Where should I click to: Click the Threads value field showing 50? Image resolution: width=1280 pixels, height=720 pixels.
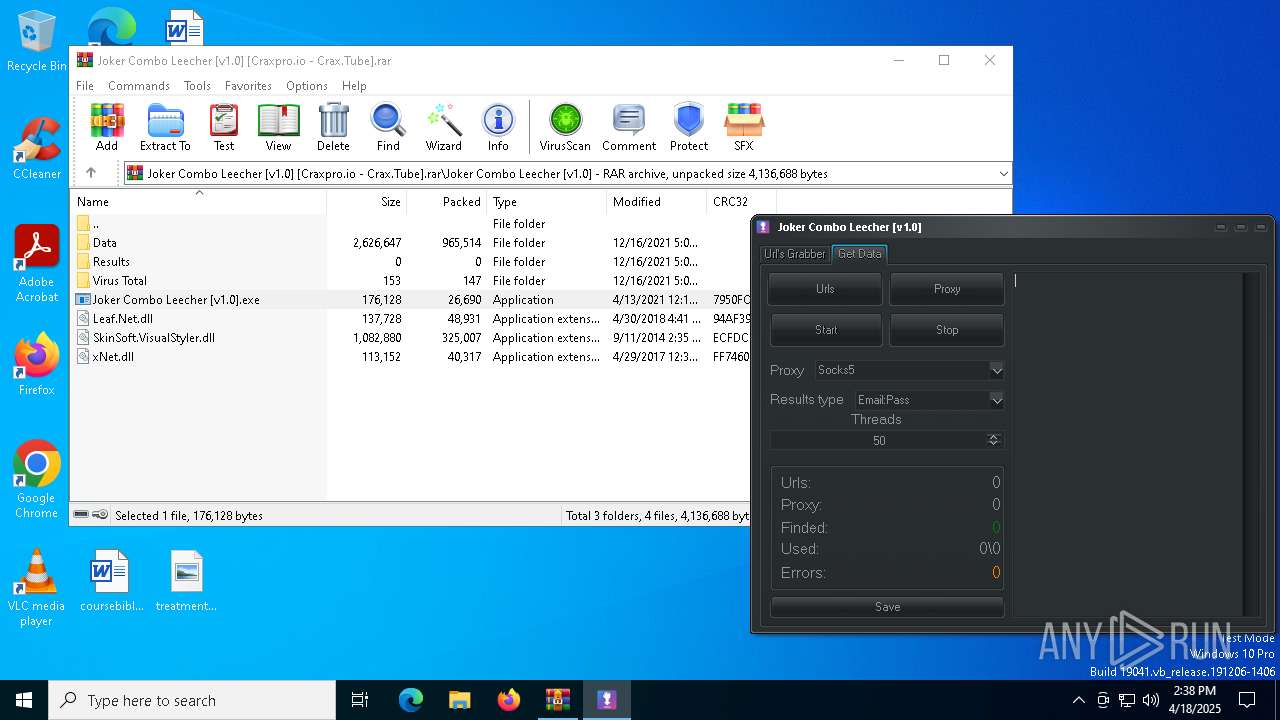[879, 440]
